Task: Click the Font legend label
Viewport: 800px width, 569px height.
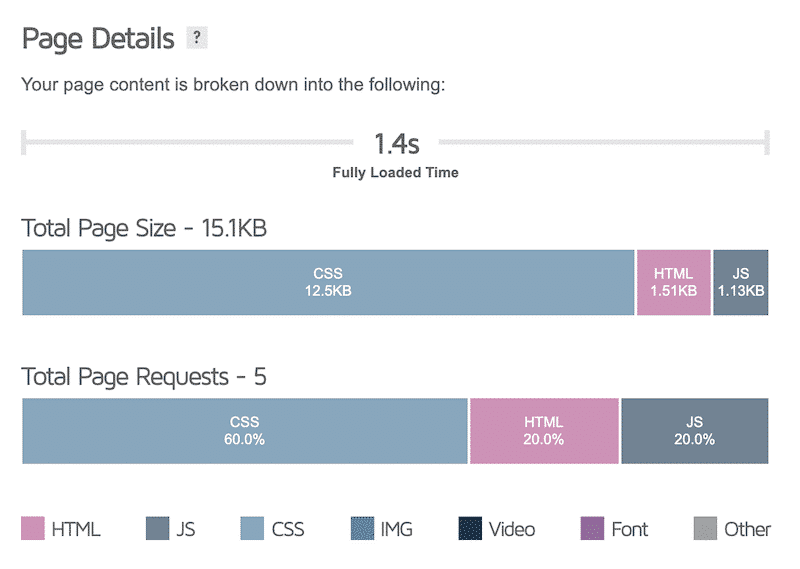Action: pyautogui.click(x=630, y=529)
